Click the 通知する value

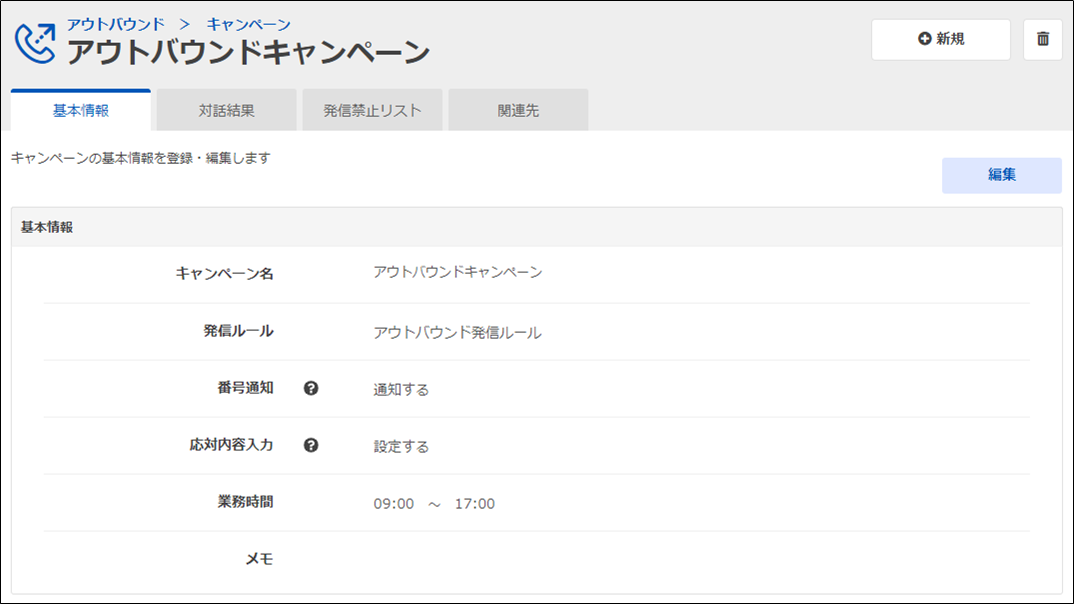pos(401,390)
